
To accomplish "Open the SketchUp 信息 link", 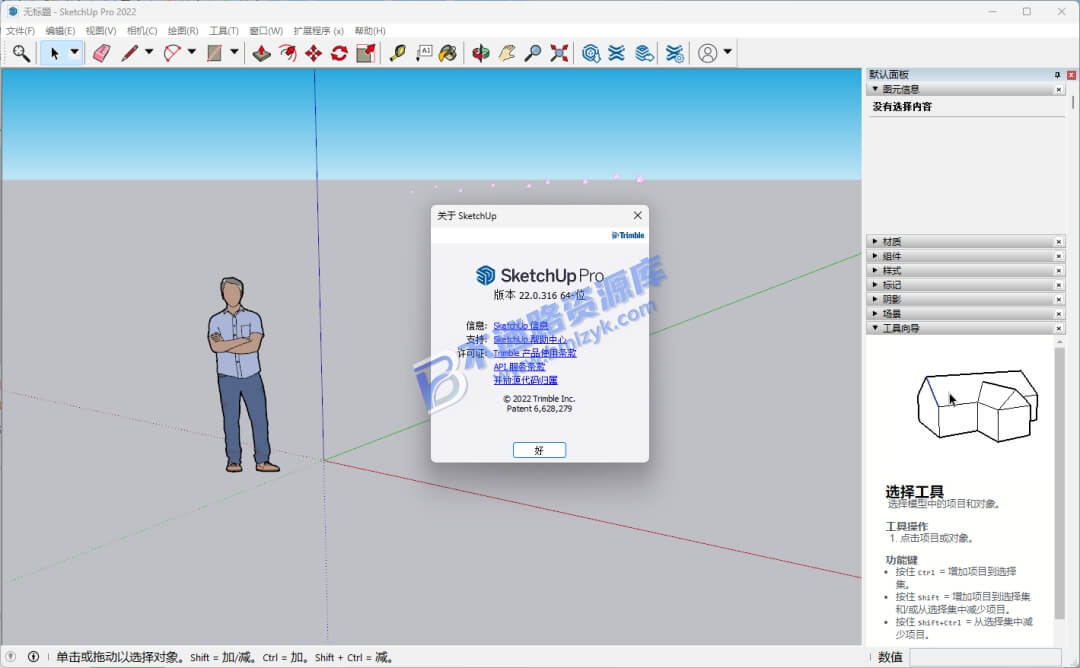I will point(521,326).
